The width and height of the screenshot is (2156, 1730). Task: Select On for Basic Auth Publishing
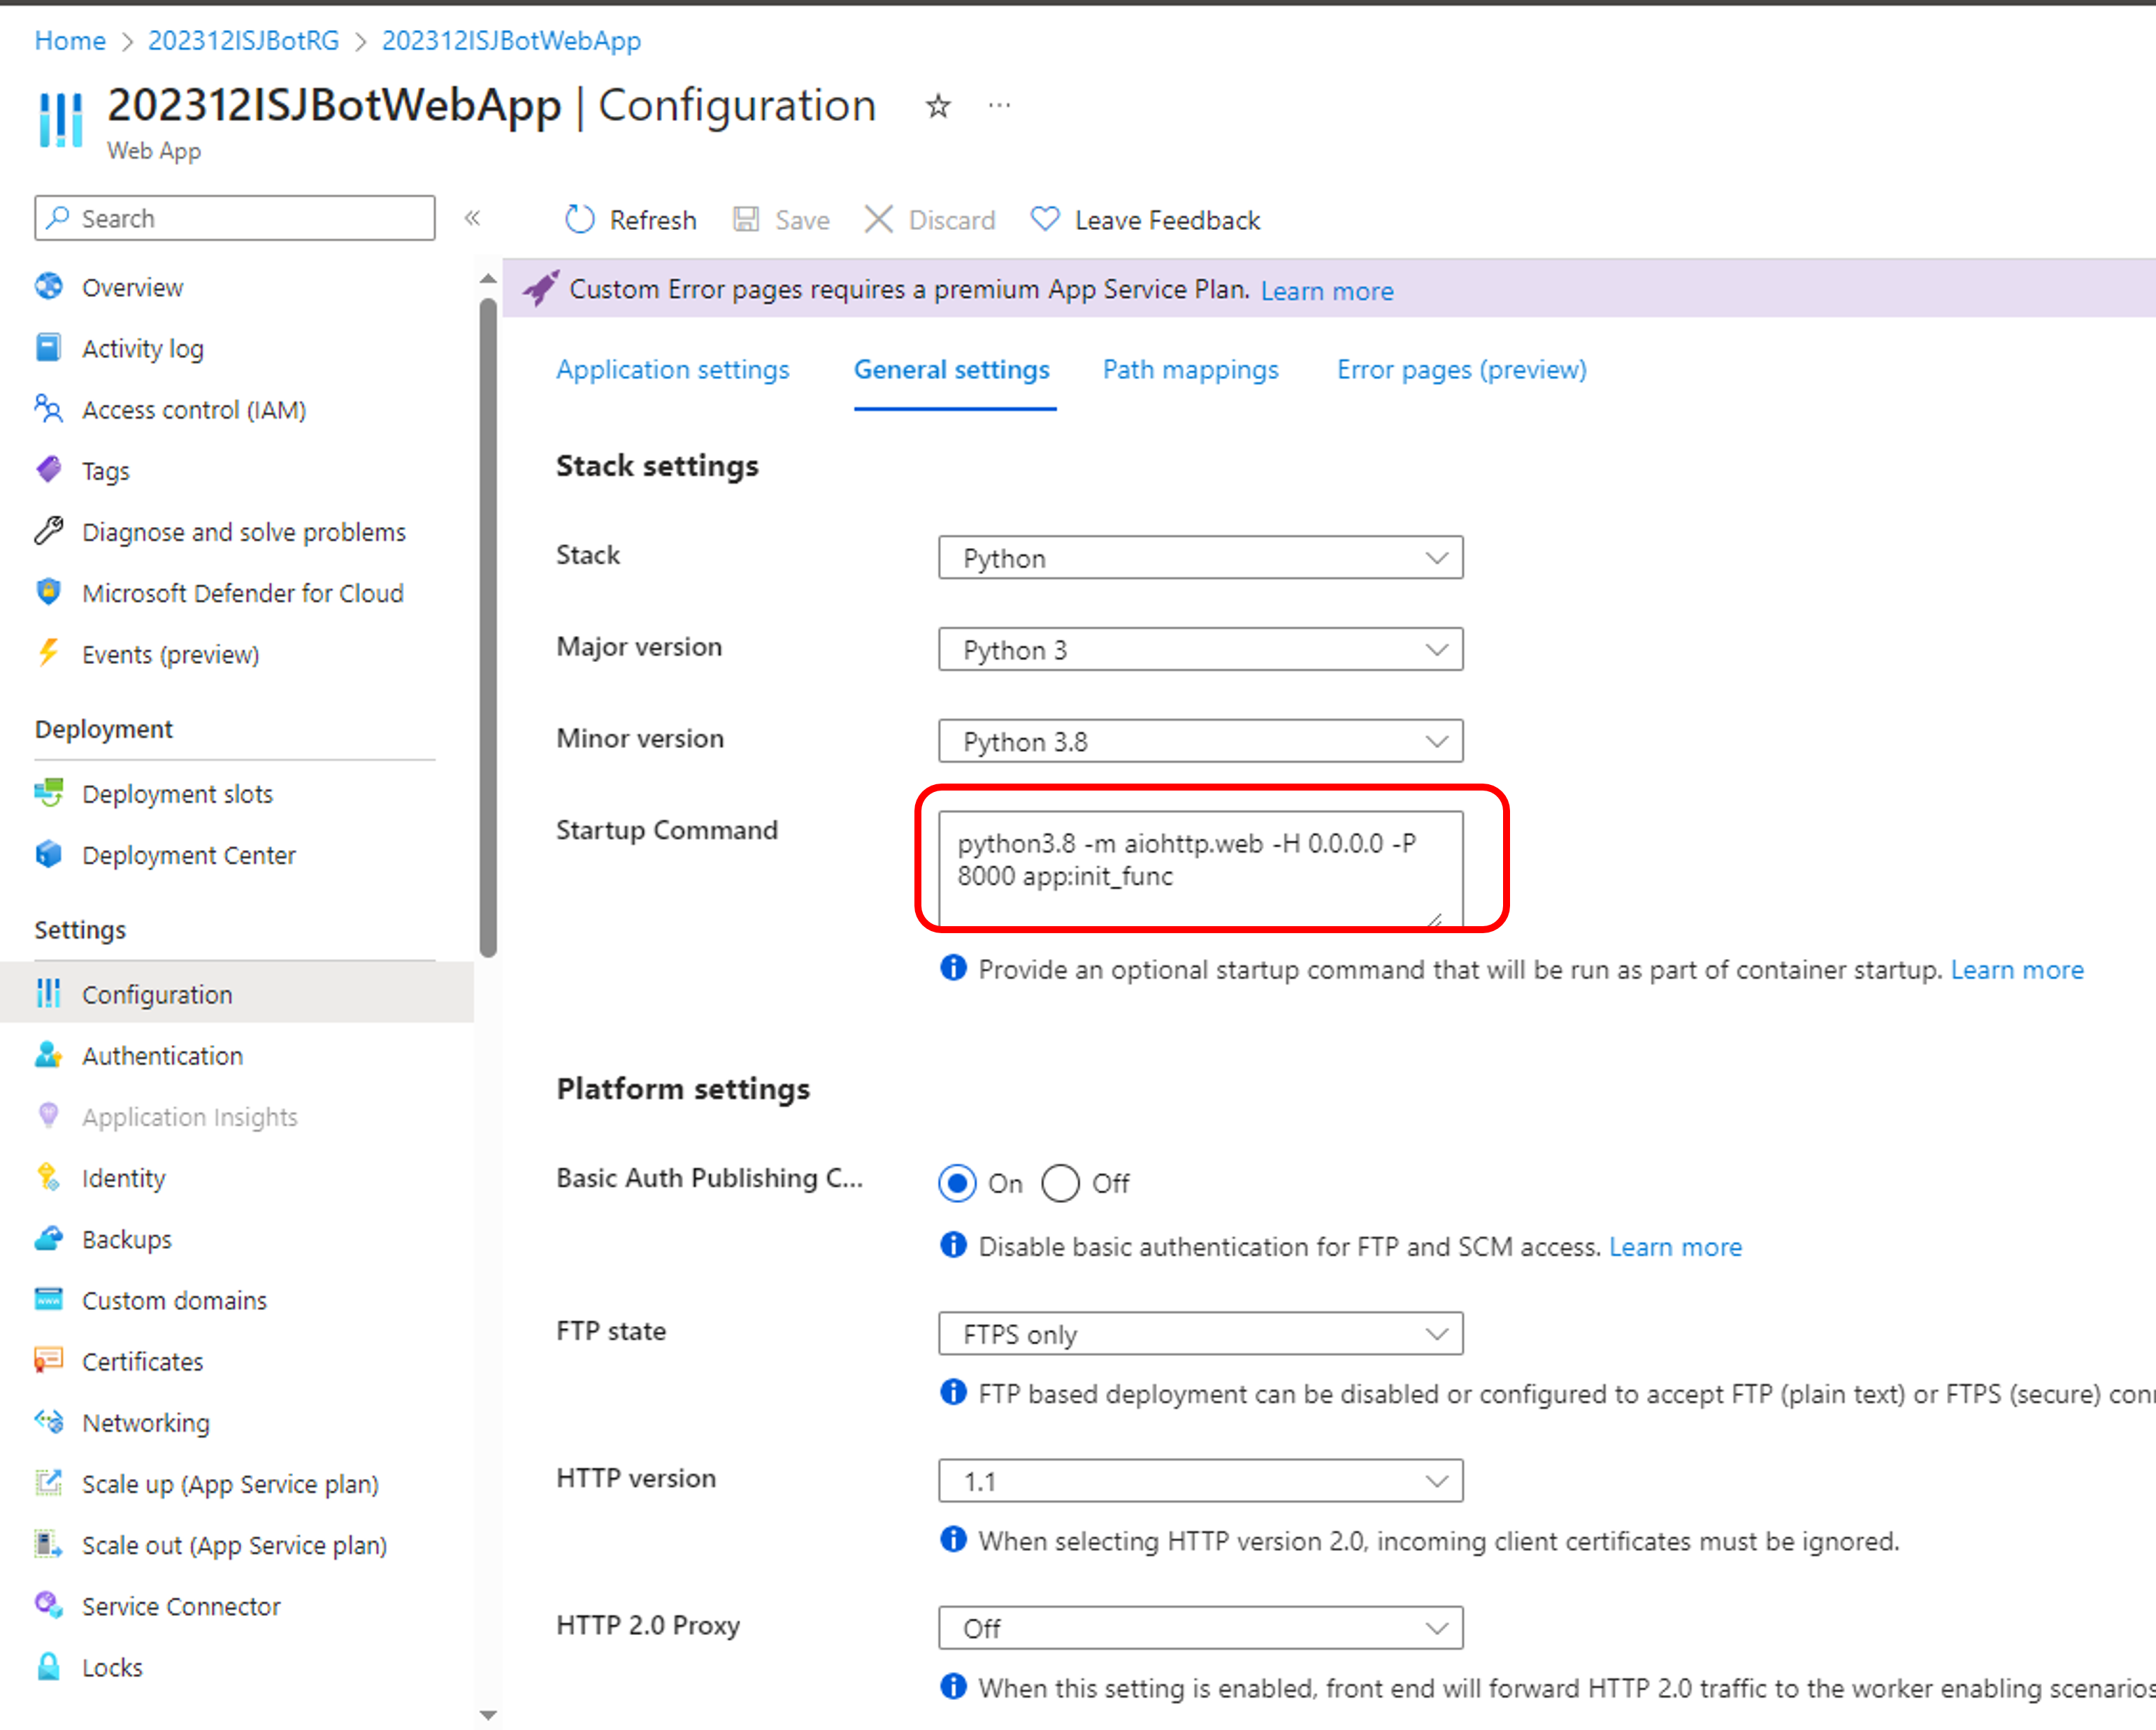click(x=957, y=1183)
